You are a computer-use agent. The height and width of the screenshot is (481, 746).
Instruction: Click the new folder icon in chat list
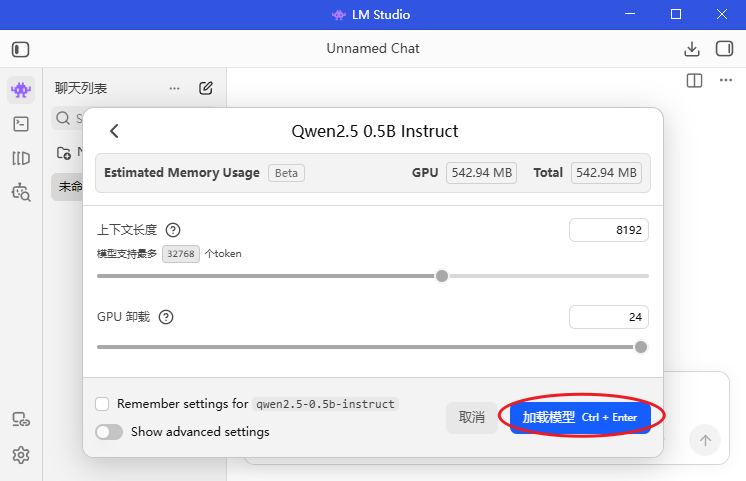click(64, 153)
